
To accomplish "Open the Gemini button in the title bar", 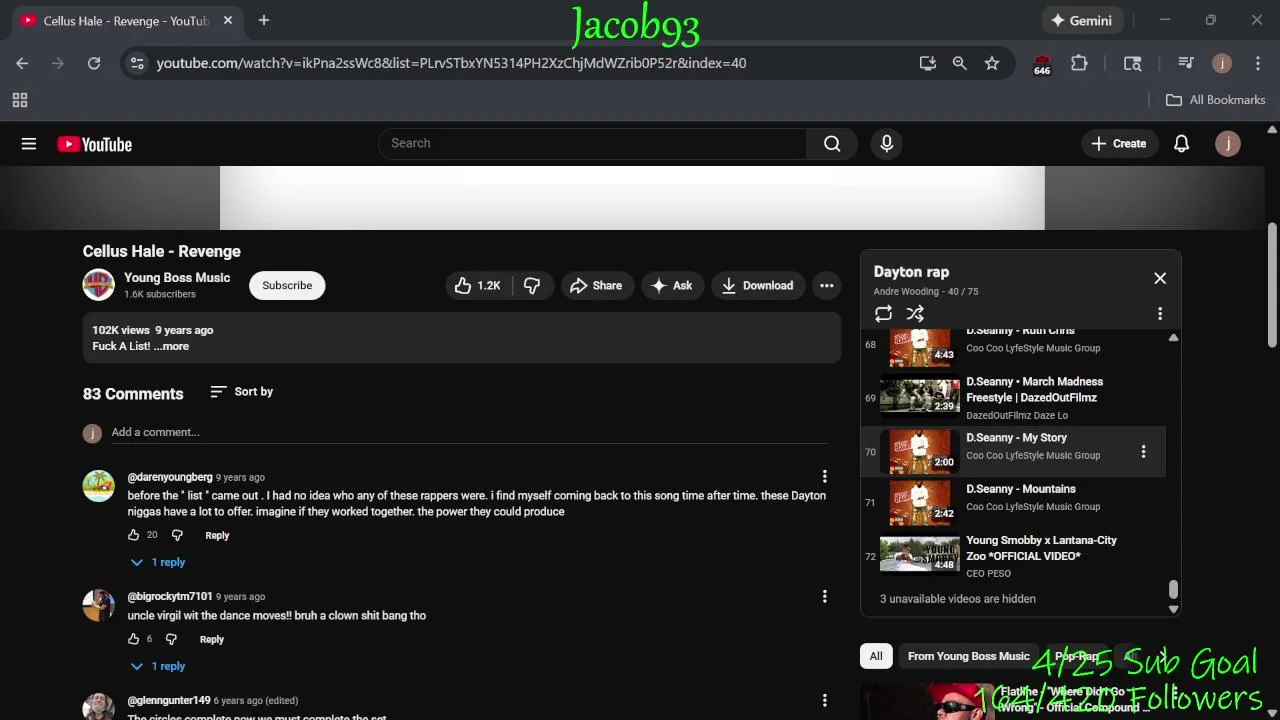I will [x=1081, y=20].
